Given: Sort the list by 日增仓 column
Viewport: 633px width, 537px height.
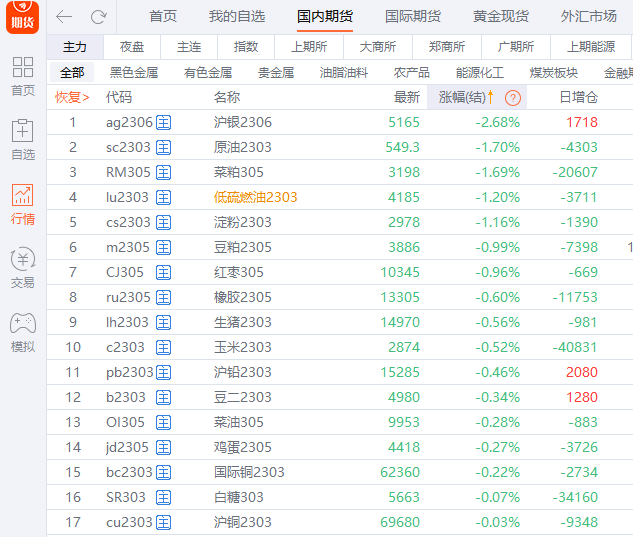Looking at the screenshot, I should point(578,97).
